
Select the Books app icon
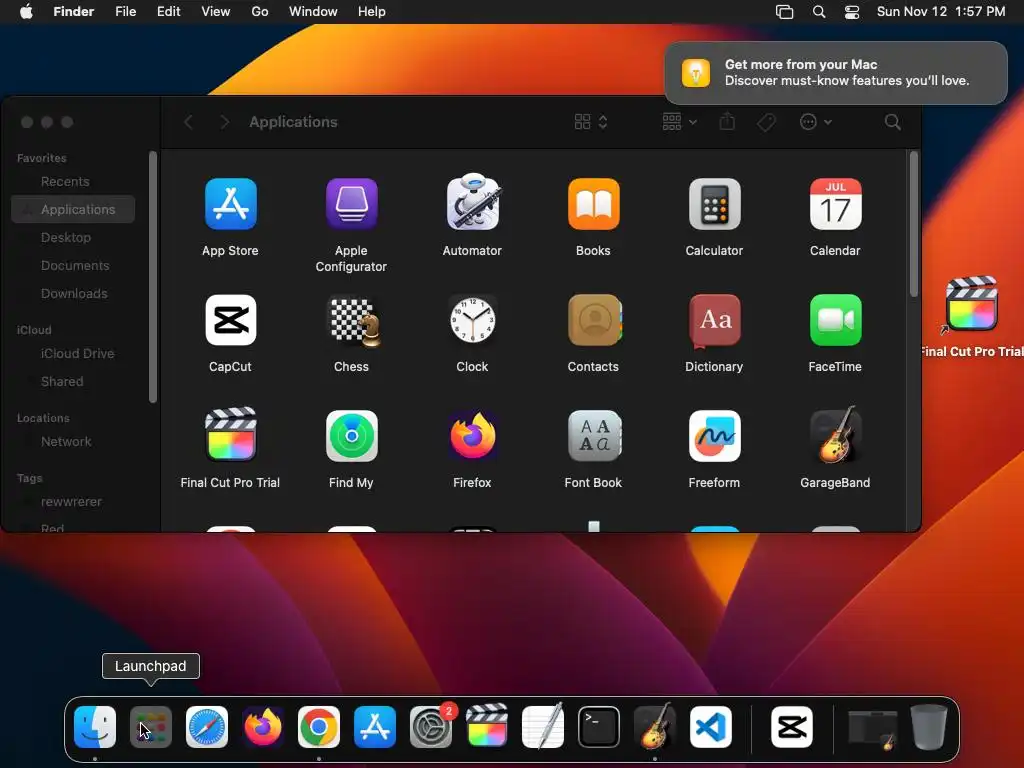click(x=594, y=204)
